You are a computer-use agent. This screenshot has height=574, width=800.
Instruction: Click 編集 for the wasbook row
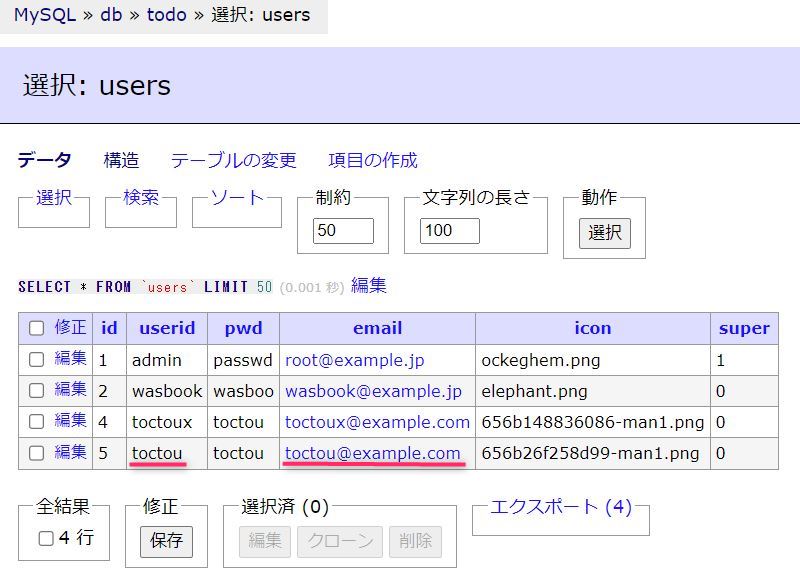pos(70,389)
